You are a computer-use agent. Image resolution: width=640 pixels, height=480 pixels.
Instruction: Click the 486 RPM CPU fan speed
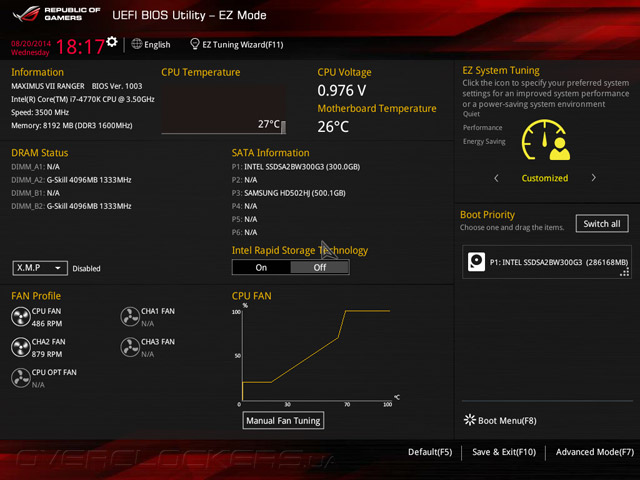coord(47,324)
